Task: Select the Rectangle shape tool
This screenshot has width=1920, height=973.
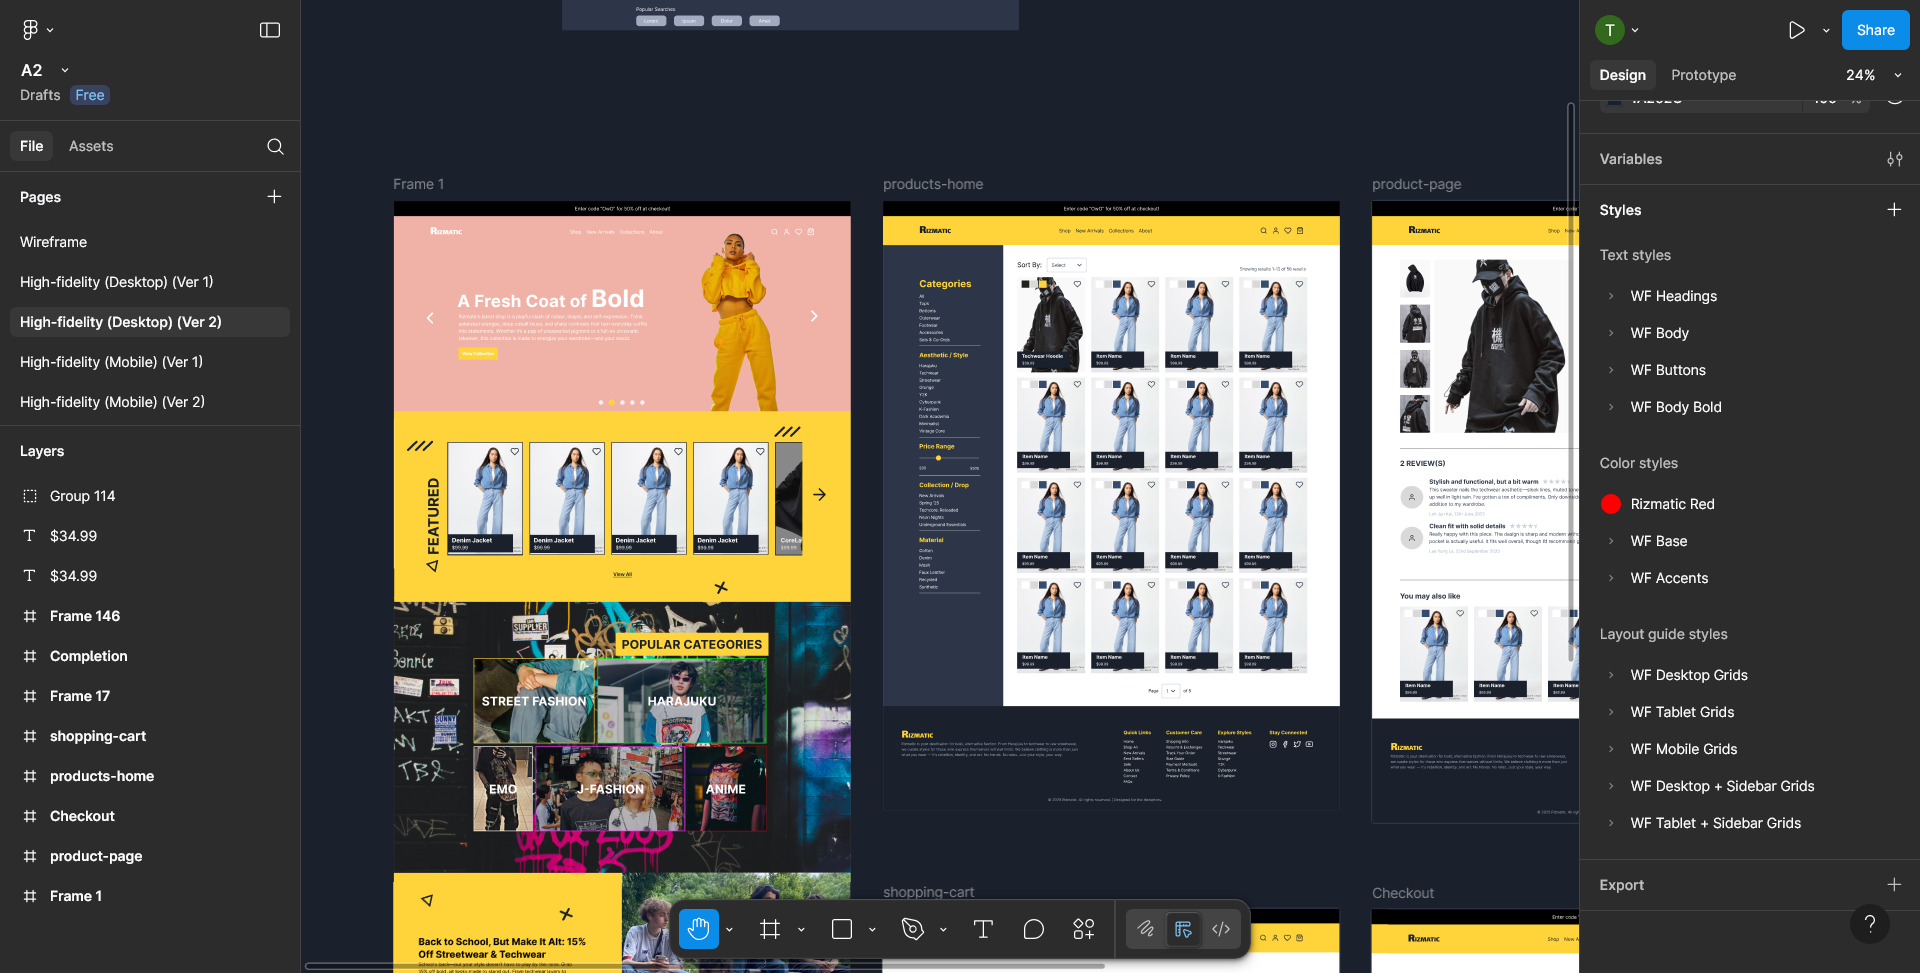Action: coord(842,929)
